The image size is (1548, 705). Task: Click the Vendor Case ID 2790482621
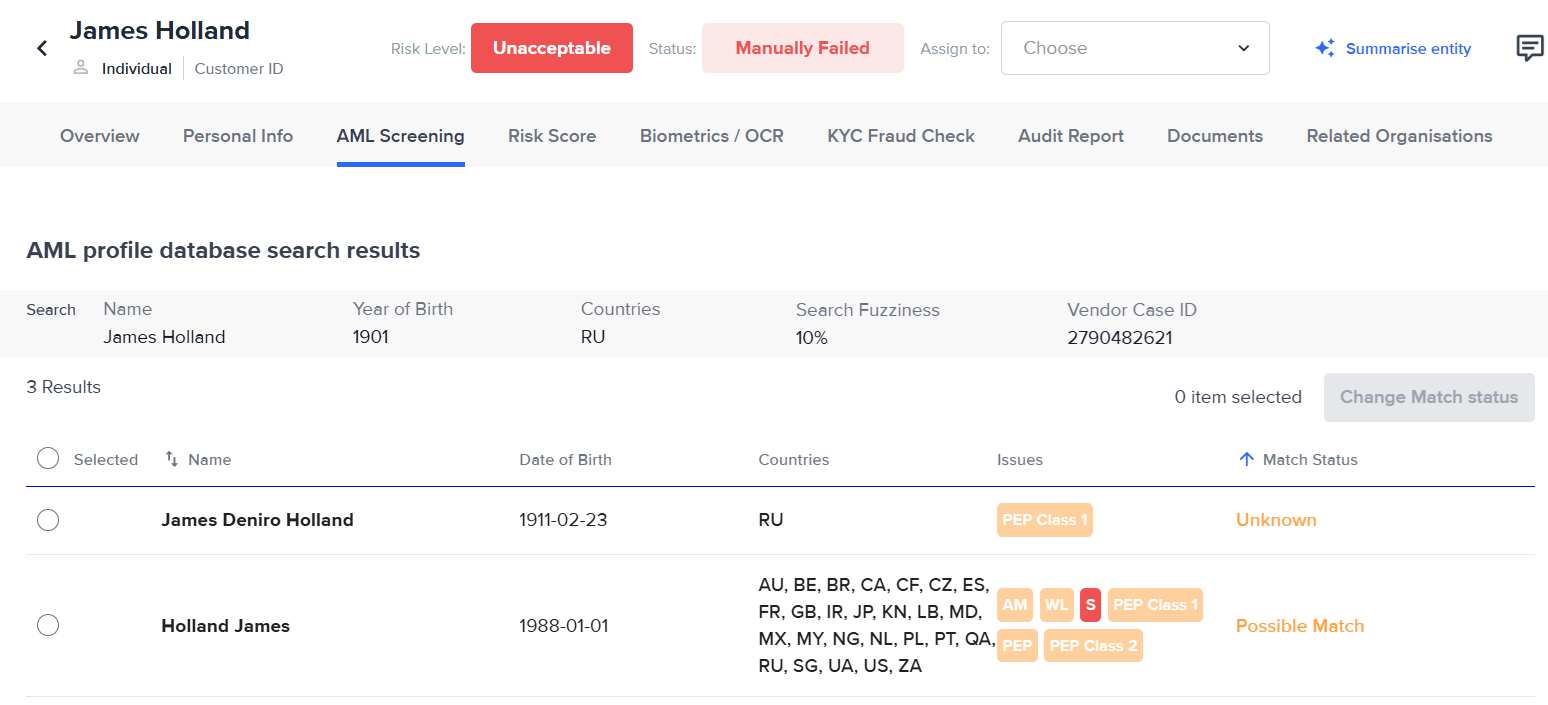click(x=1120, y=337)
